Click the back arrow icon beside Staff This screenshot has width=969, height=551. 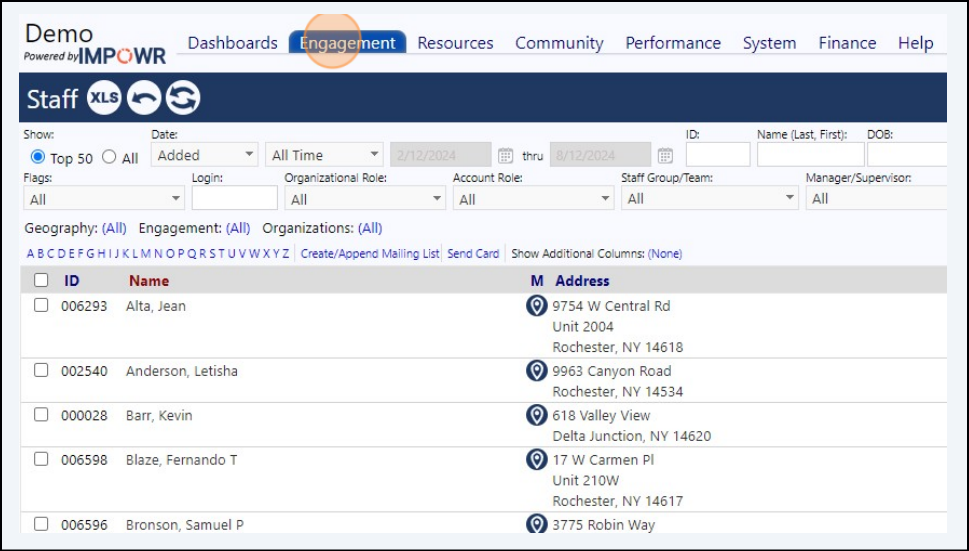[x=144, y=98]
